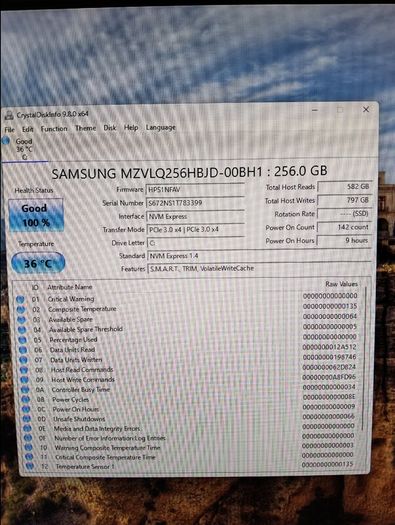Screen dimensions: 395x525
Task: Click the Interface field NVM Express
Action: point(195,216)
